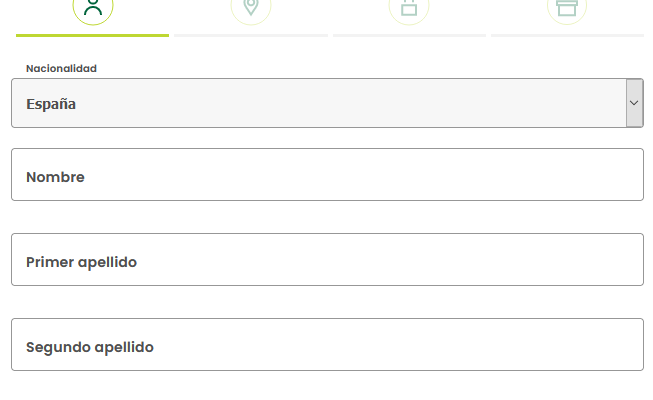This screenshot has width=653, height=400.
Task: Click the Segundo apellido placeholder label
Action: pos(90,348)
